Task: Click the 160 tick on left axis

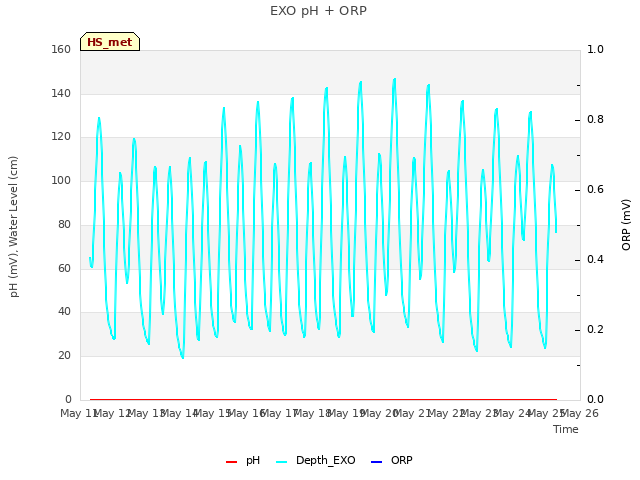Action: (x=61, y=49)
